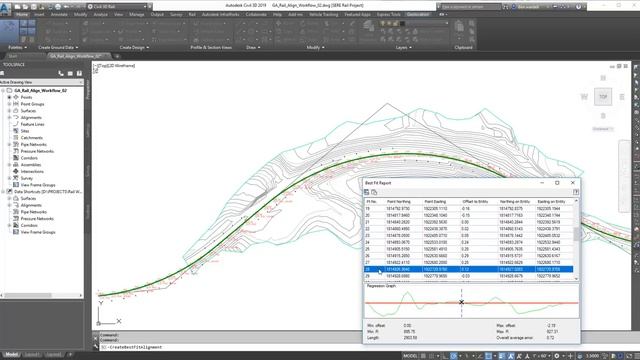Click the layer color swatch in Layers panel
The height and width of the screenshot is (360, 640).
pyautogui.click(x=402, y=24)
